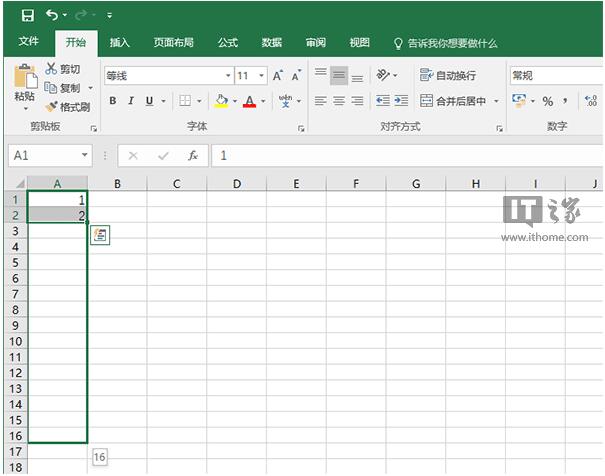Viewport: 605px width, 476px height.
Task: Toggle Italic formatting
Action: coord(131,101)
